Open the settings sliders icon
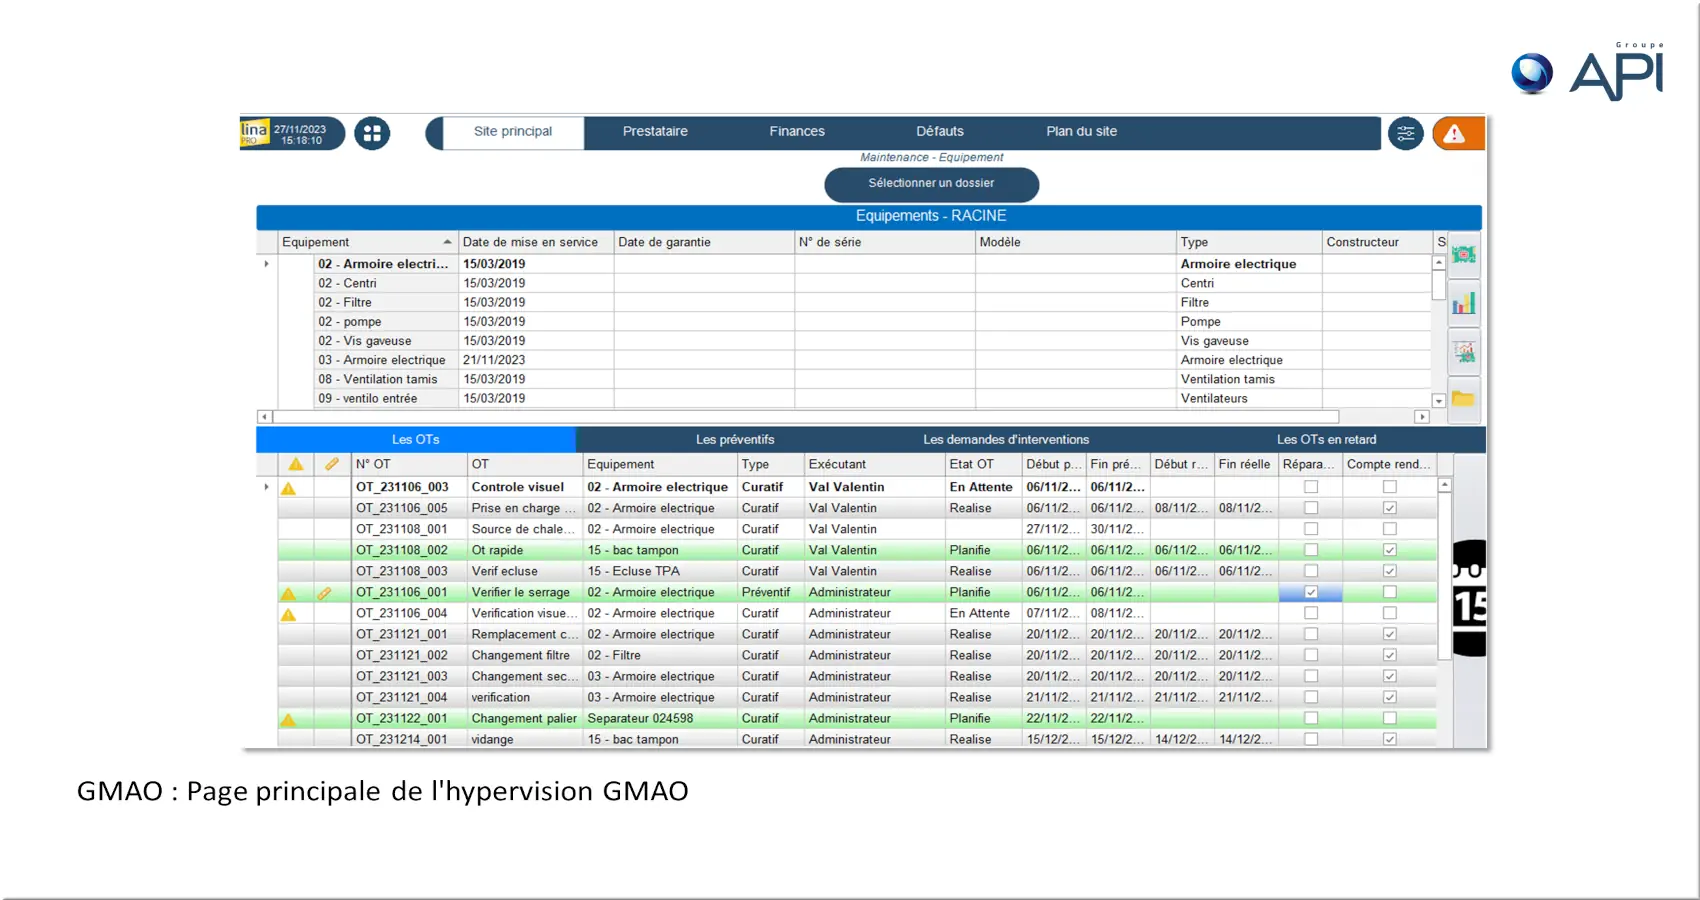The image size is (1700, 900). (x=1405, y=133)
